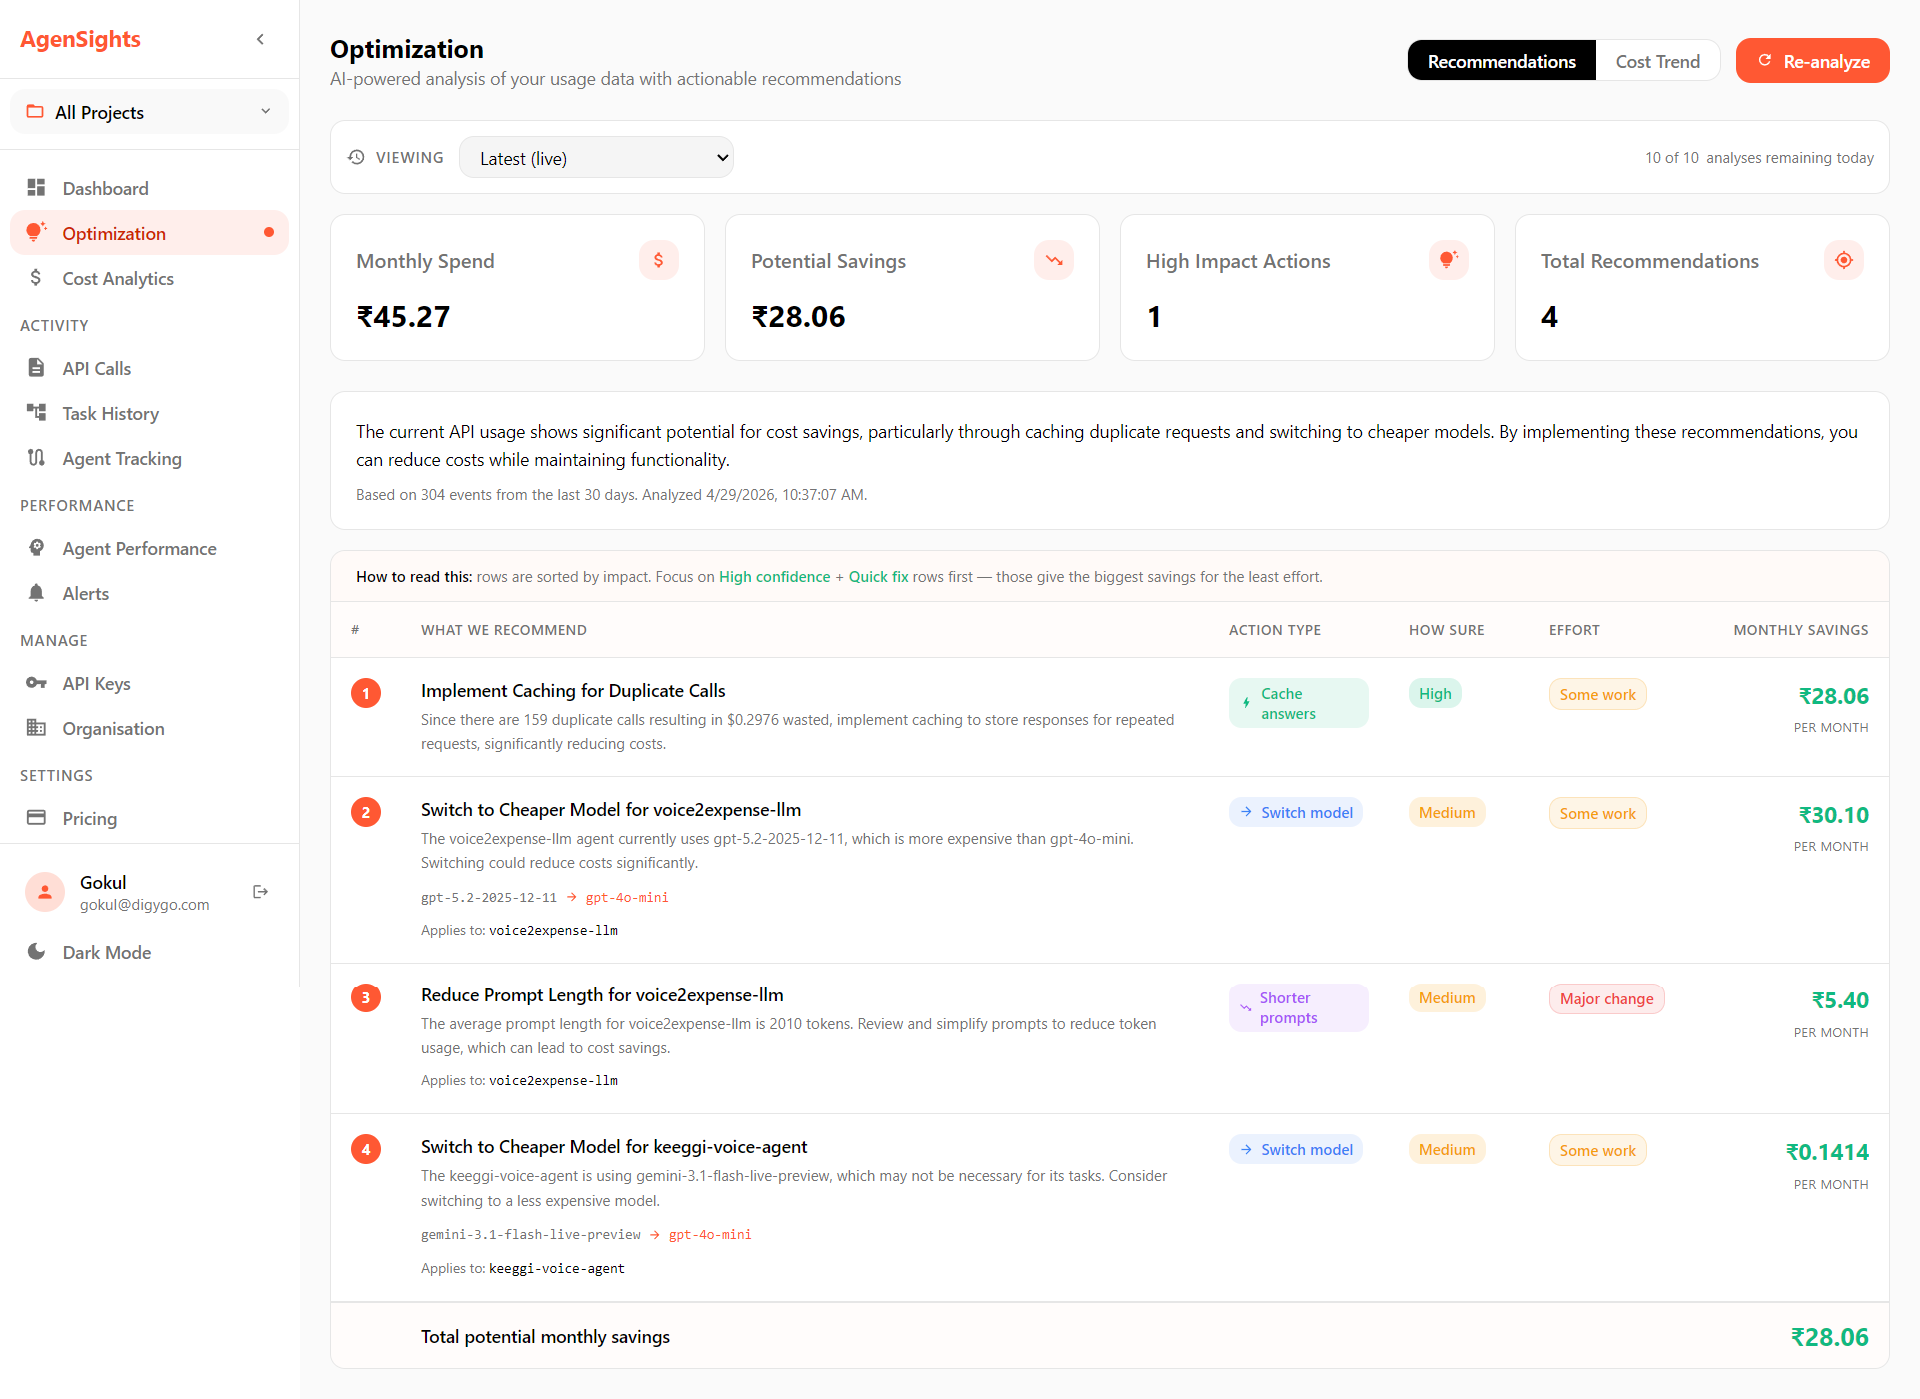Open the API Keys page

pyautogui.click(x=96, y=683)
